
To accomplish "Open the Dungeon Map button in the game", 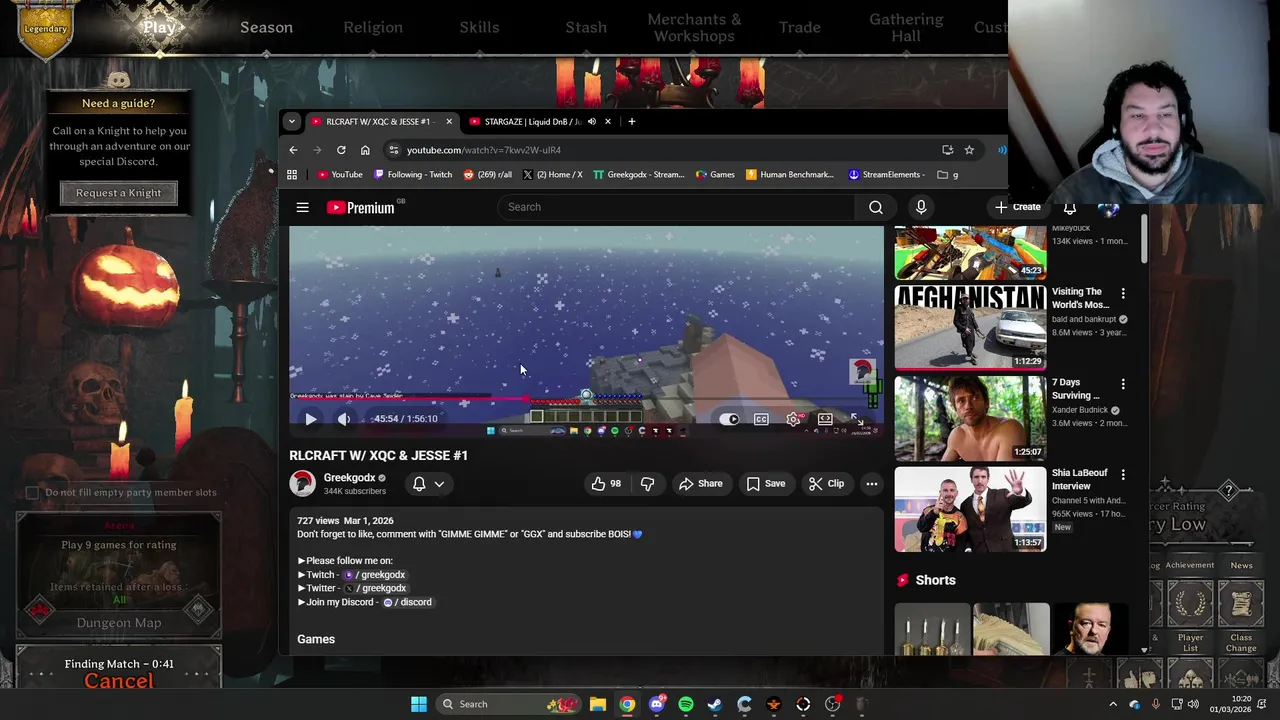I will point(119,623).
